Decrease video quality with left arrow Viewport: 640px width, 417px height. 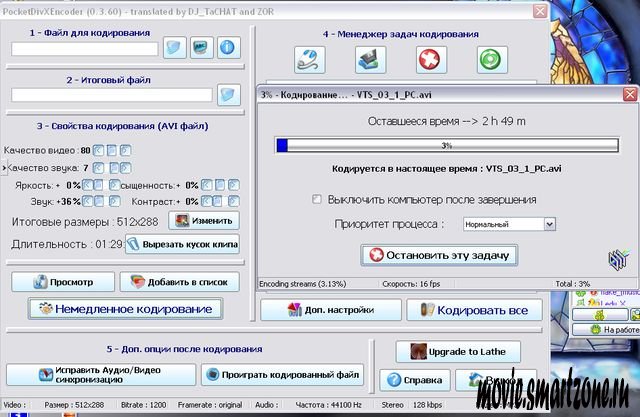coord(98,151)
